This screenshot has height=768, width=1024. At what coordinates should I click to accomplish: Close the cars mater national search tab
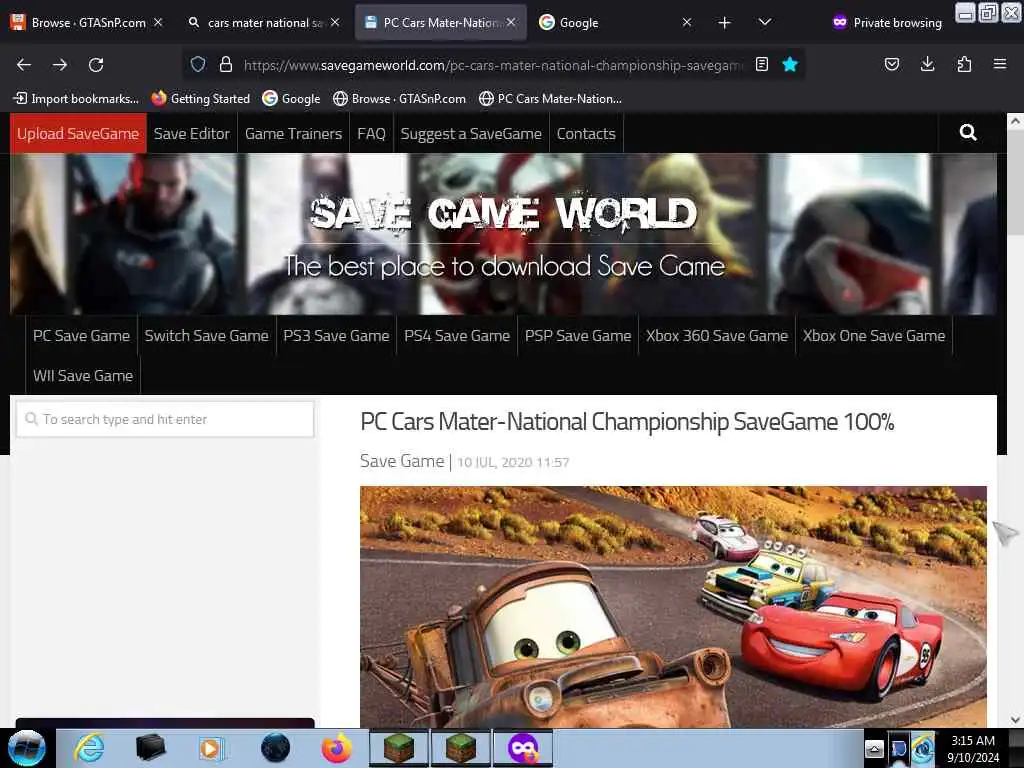coord(335,22)
